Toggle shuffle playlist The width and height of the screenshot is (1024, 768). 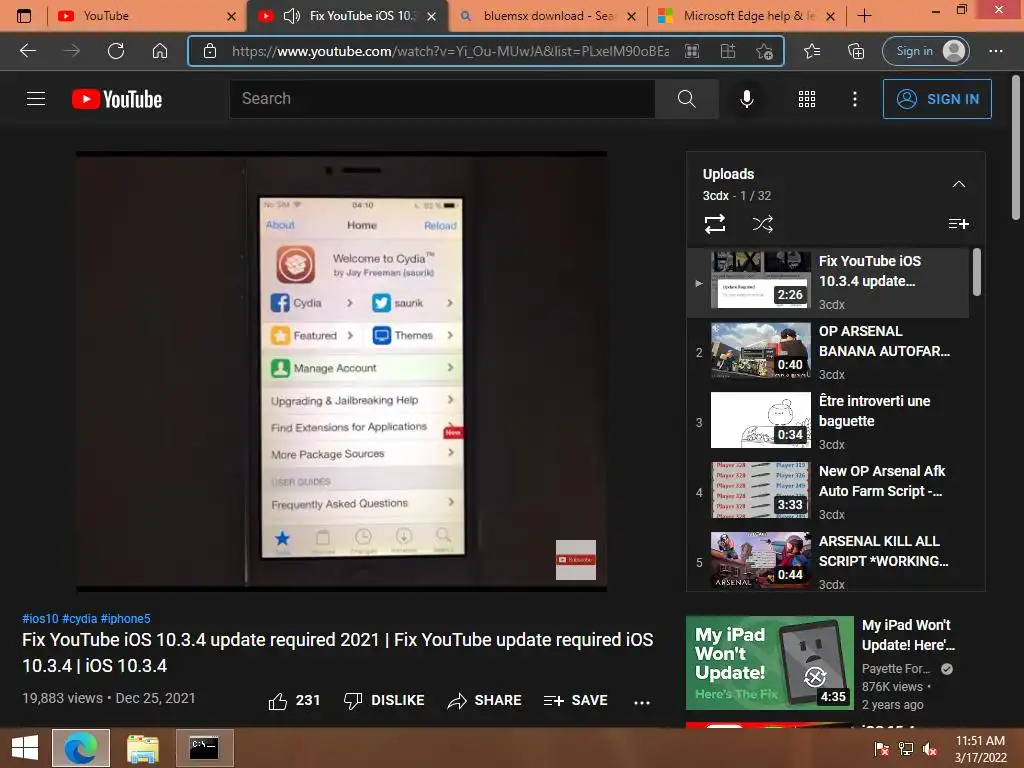coord(762,224)
